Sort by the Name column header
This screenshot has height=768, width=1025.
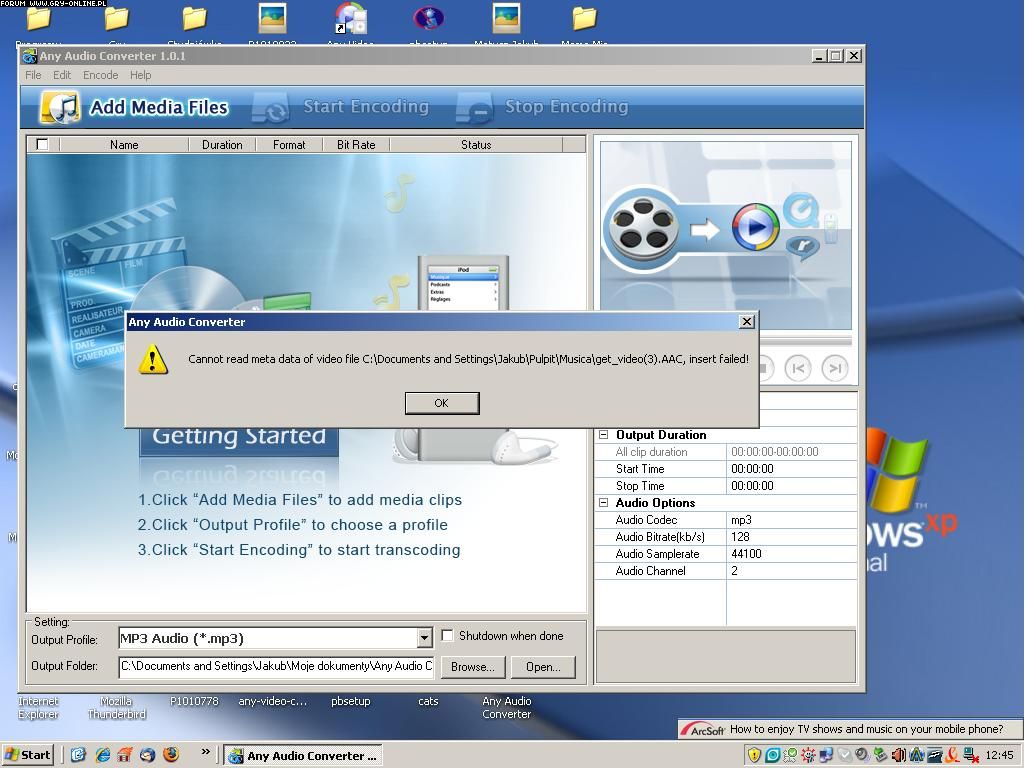(x=124, y=144)
